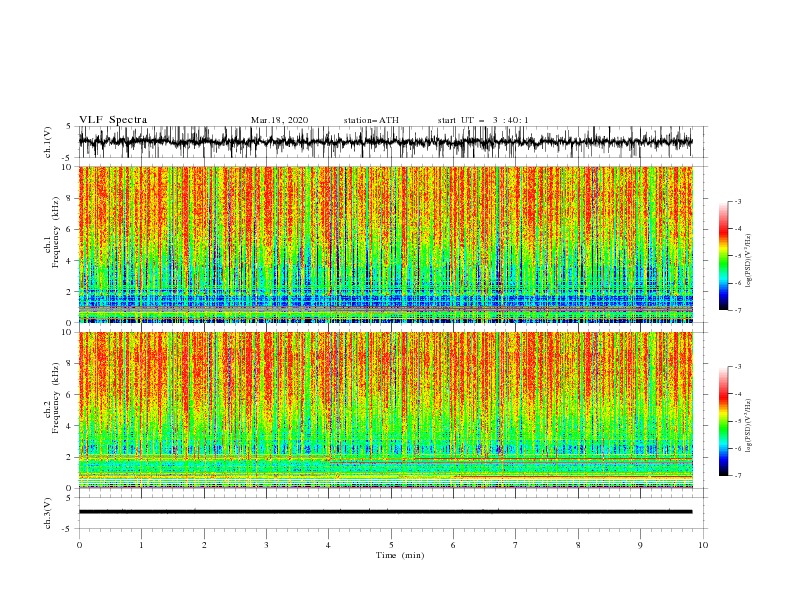792x612 pixels.
Task: Click the 'ch.1(V)' axis label
Action: pyautogui.click(x=48, y=142)
